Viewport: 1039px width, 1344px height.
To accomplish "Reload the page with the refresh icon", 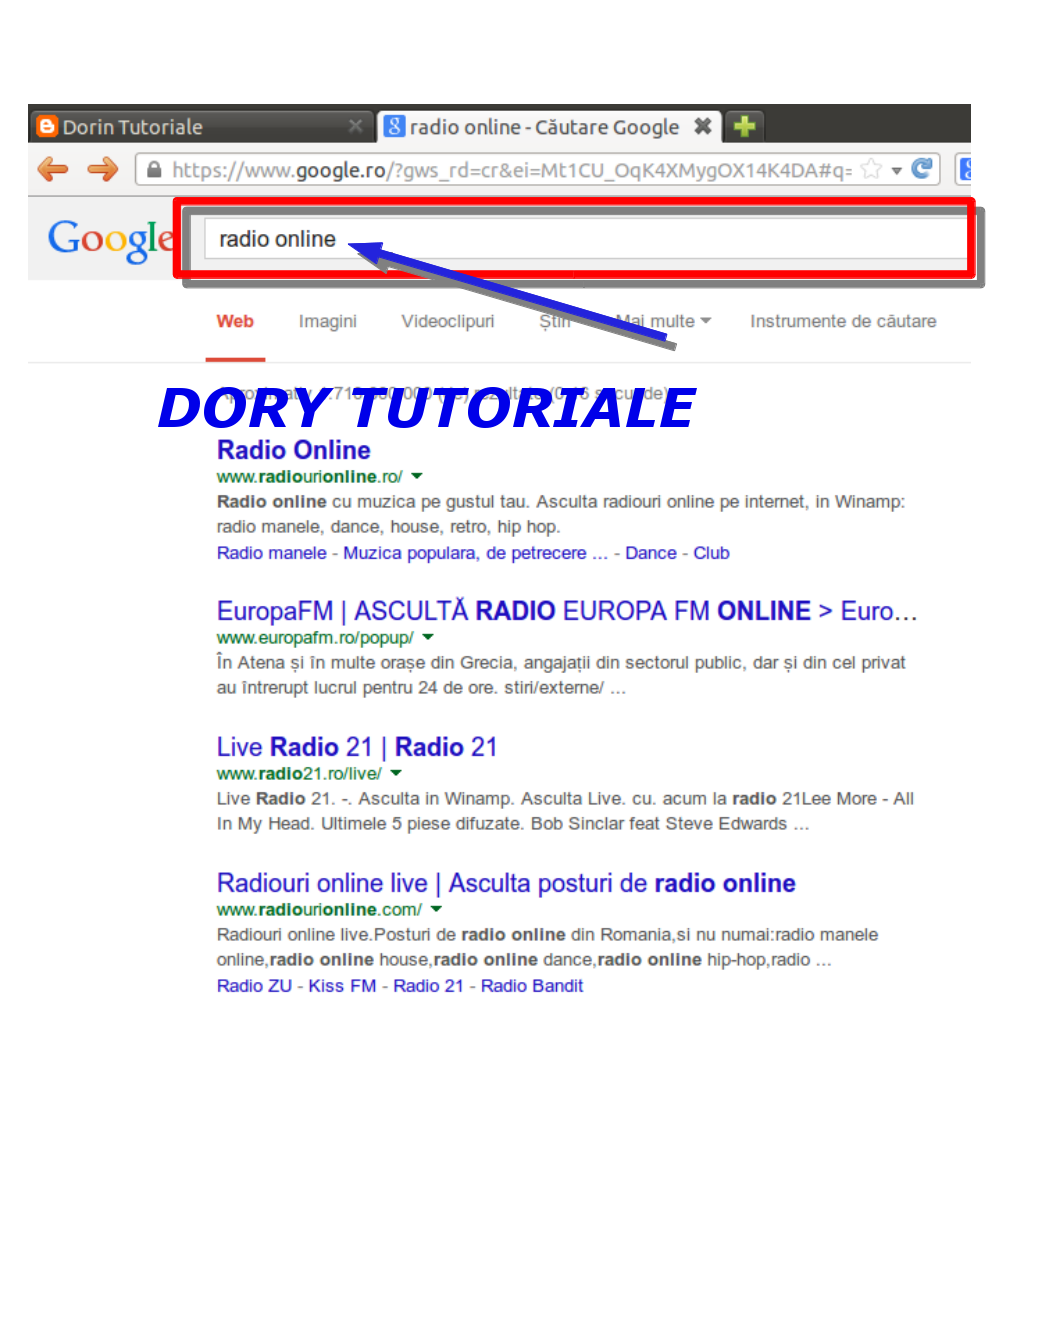I will pyautogui.click(x=922, y=168).
